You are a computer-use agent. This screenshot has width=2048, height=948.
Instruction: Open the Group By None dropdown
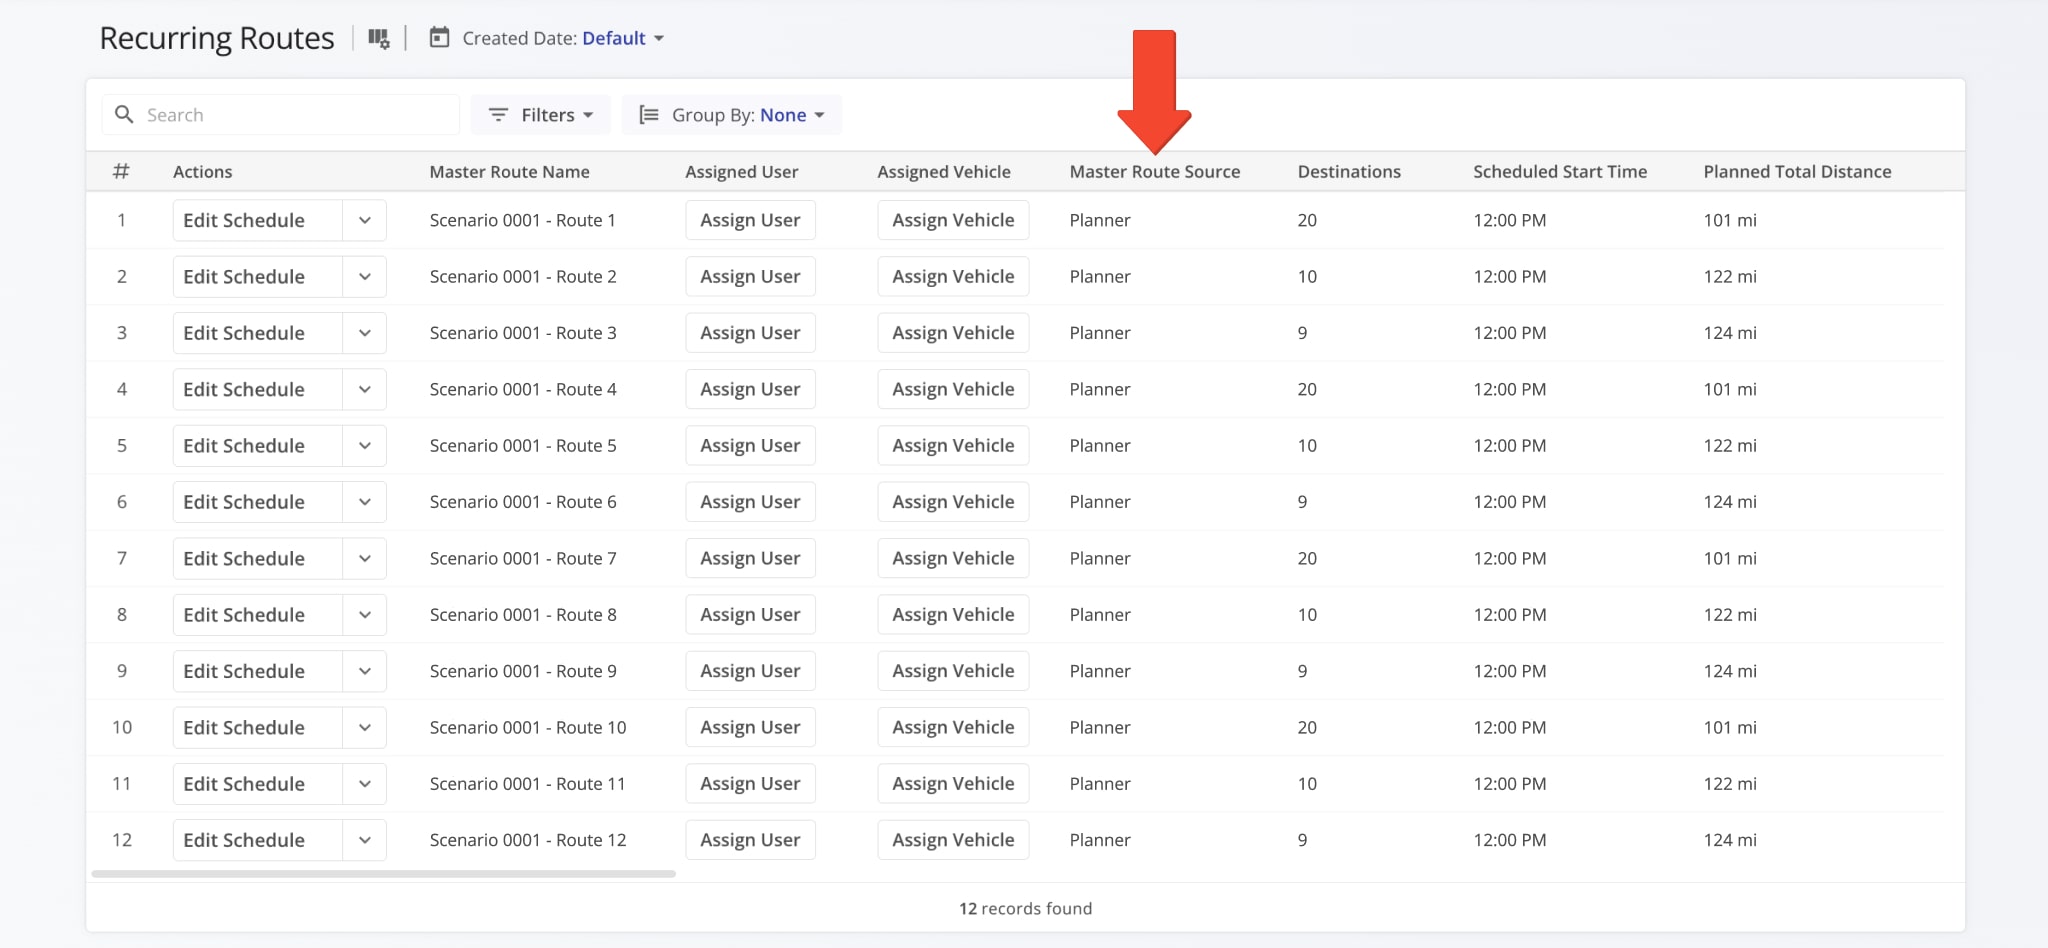[791, 115]
